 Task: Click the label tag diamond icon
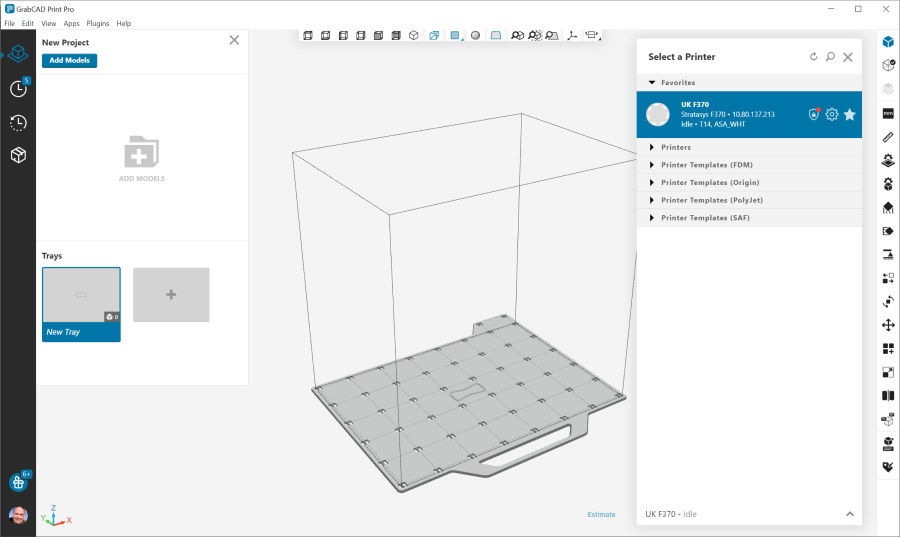click(x=888, y=231)
